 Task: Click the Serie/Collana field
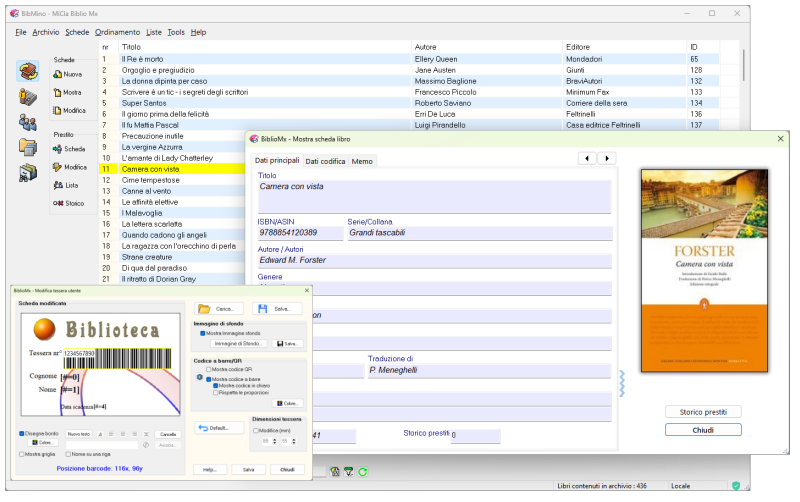[480, 233]
